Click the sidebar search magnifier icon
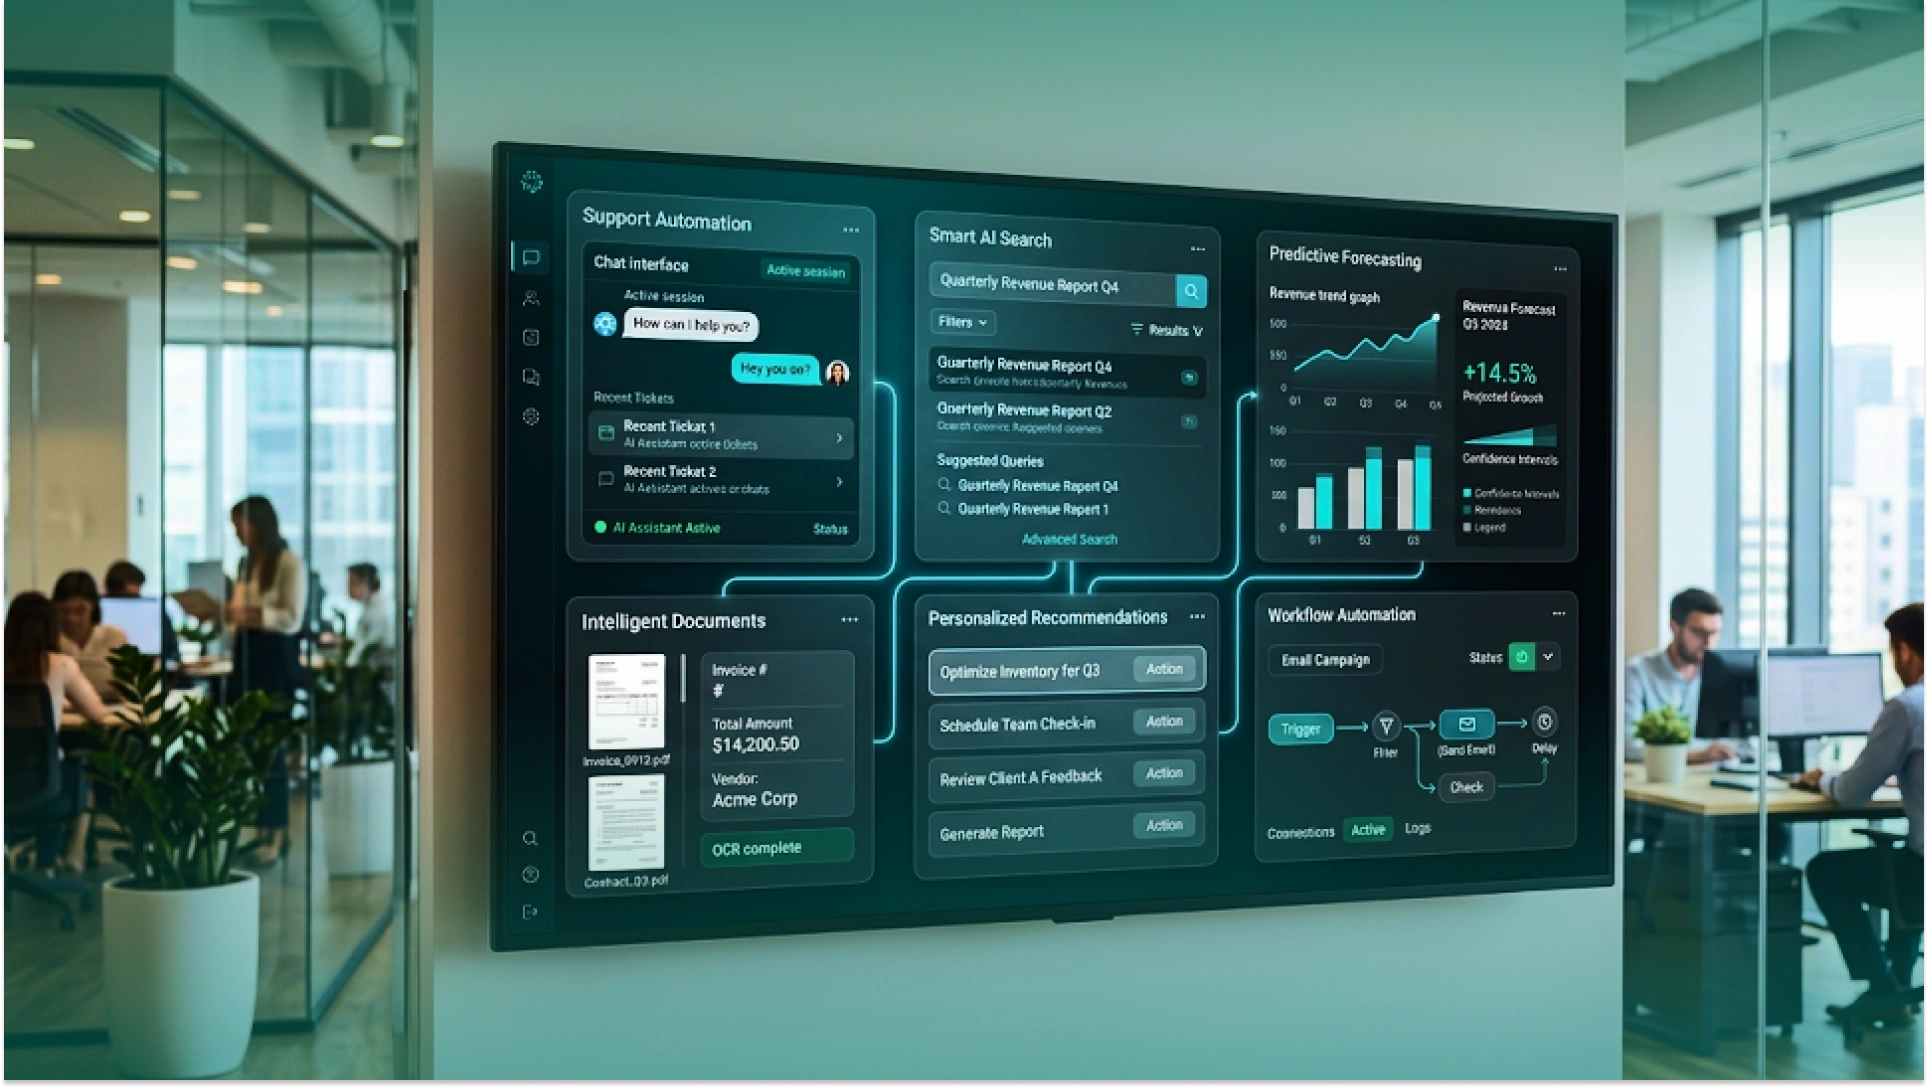Screen dimensions: 1928x1088 pyautogui.click(x=530, y=838)
